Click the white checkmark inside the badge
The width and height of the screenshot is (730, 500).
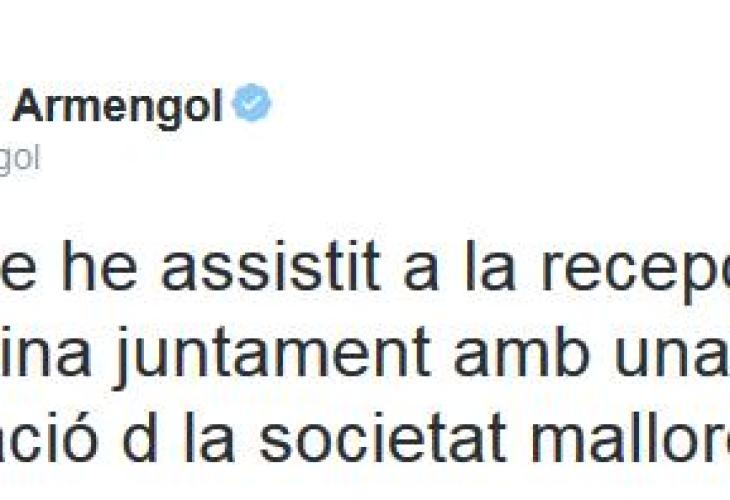point(252,102)
